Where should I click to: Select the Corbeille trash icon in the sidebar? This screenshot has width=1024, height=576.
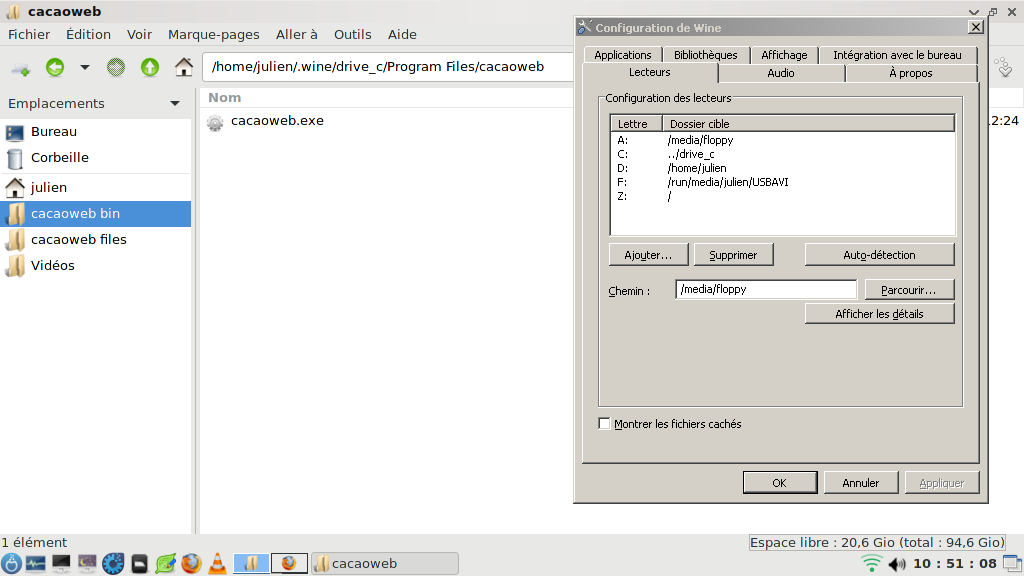click(15, 159)
